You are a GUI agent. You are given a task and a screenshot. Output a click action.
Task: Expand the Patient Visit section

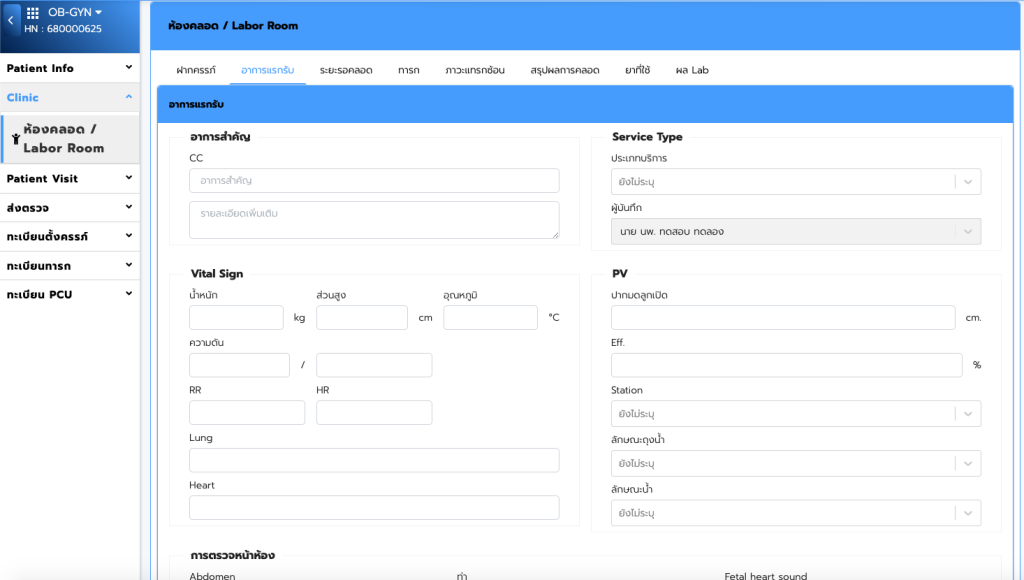point(69,178)
